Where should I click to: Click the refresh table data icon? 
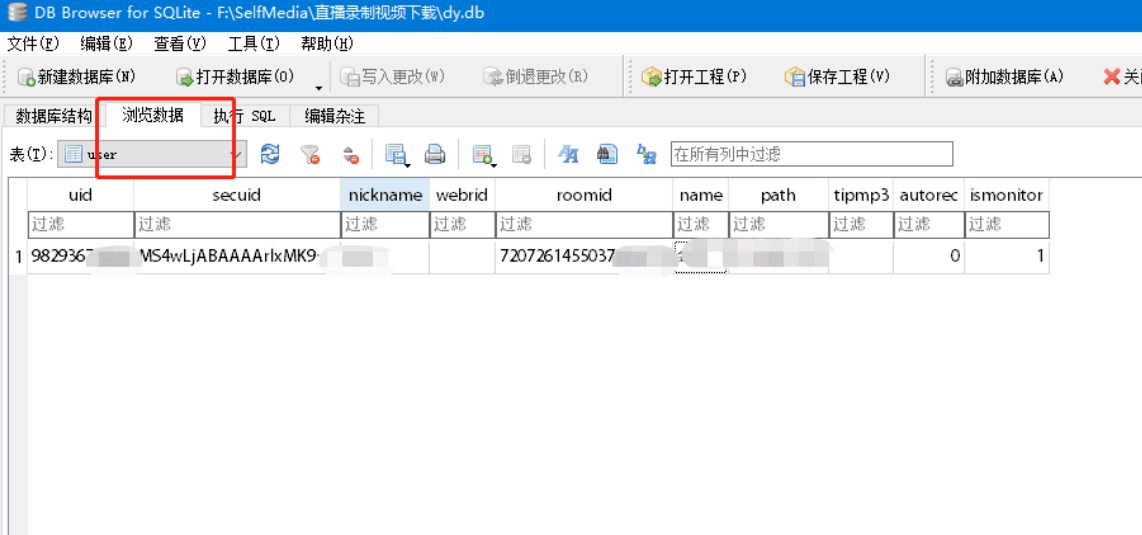coord(270,154)
